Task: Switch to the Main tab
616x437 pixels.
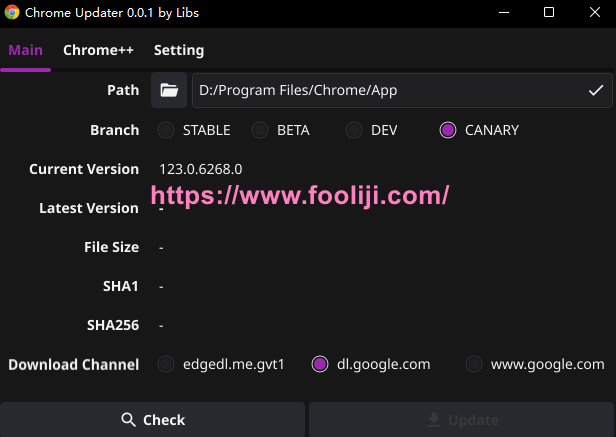Action: click(25, 50)
